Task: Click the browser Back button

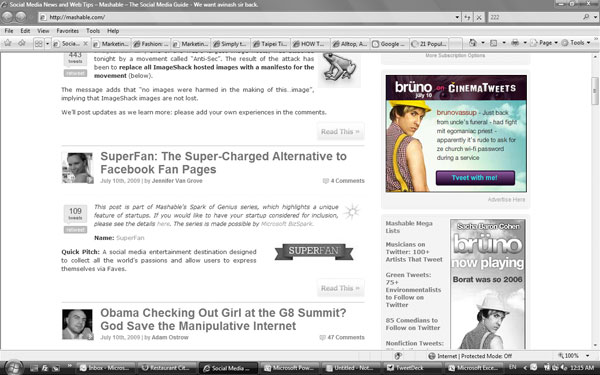Action: point(7,16)
